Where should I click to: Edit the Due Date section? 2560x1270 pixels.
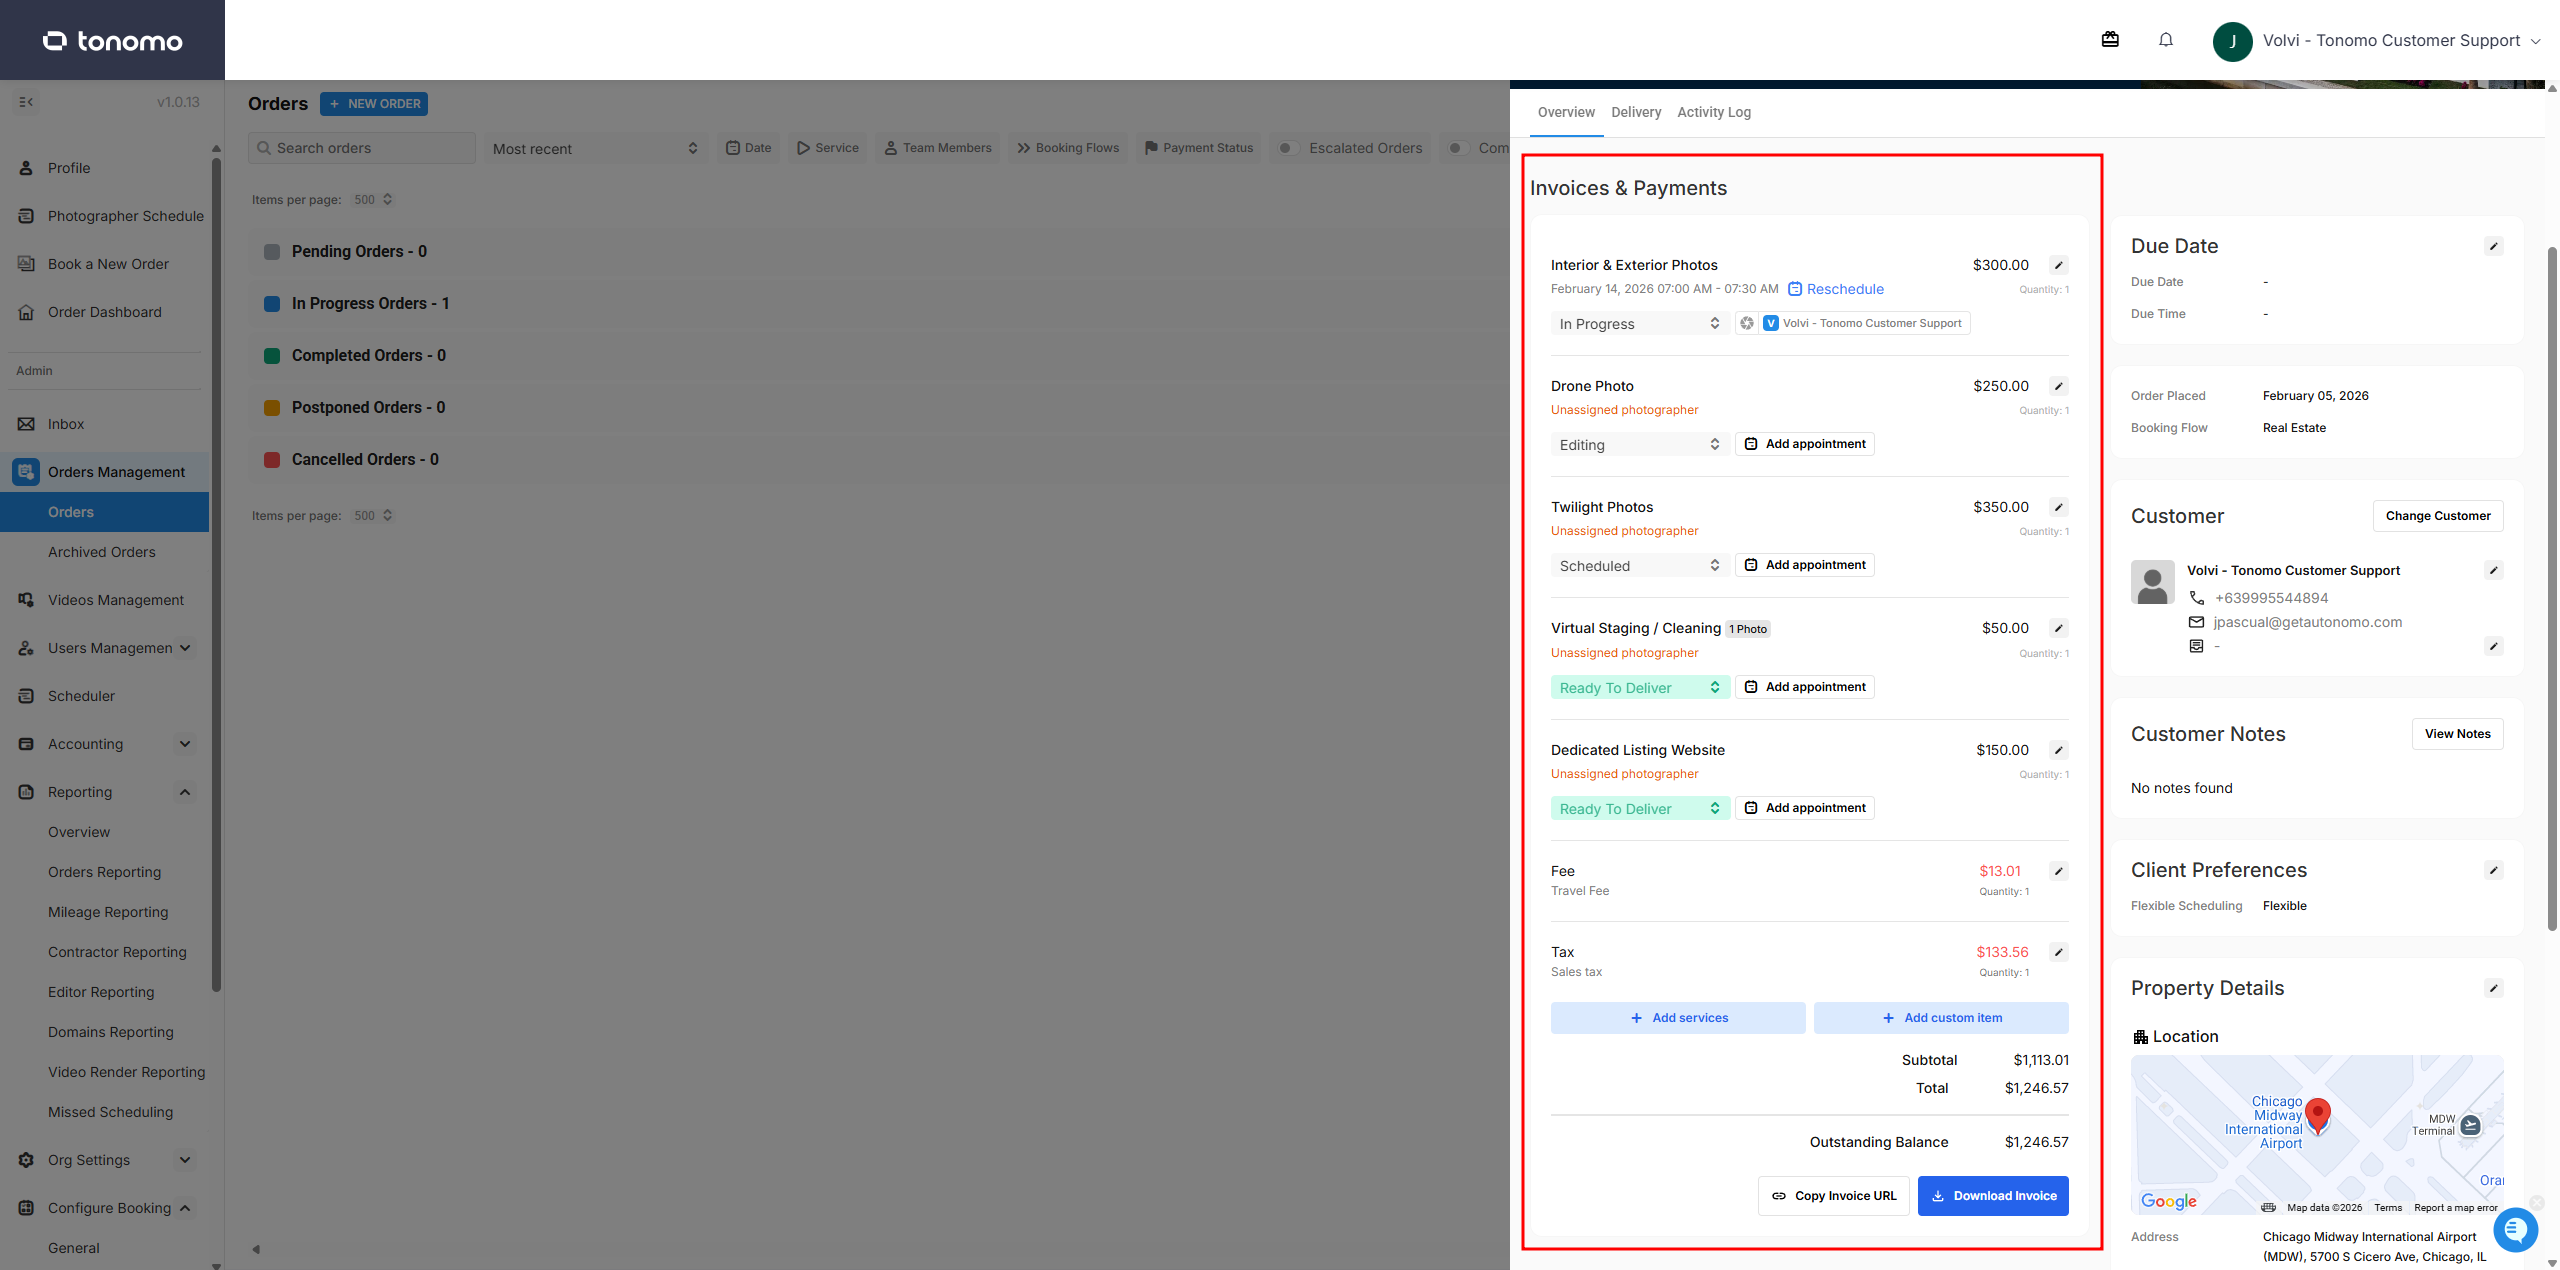[x=2494, y=246]
